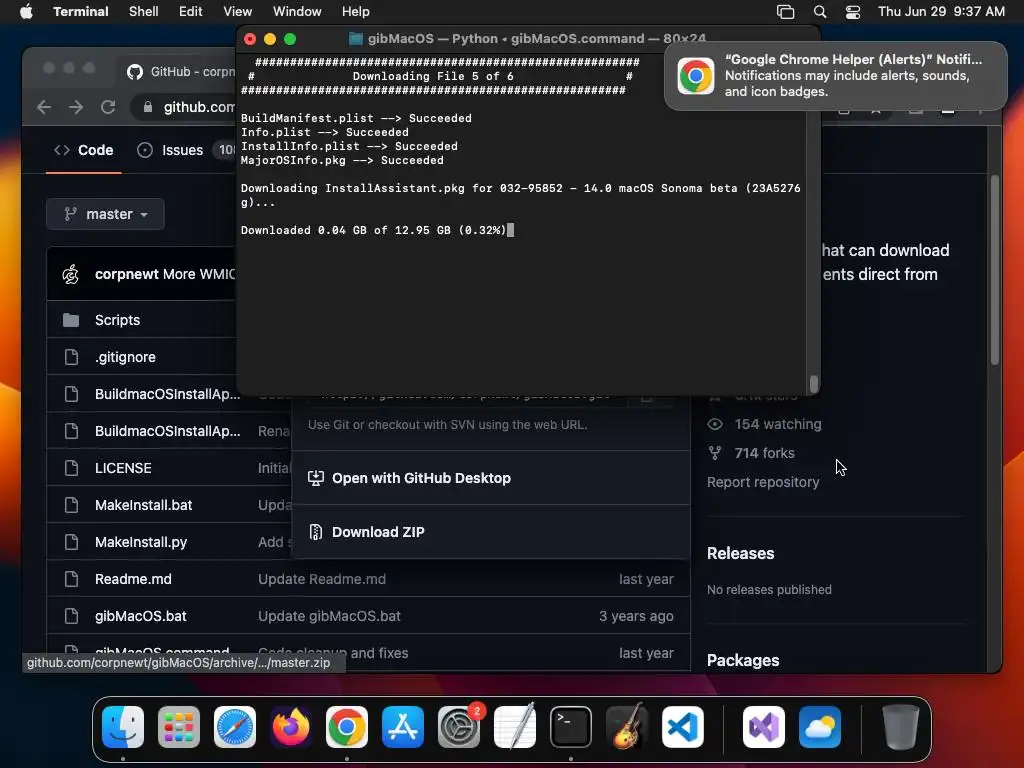Screen dimensions: 1024x768
Task: Click the Chrome Helper notification banner text
Action: (853, 76)
